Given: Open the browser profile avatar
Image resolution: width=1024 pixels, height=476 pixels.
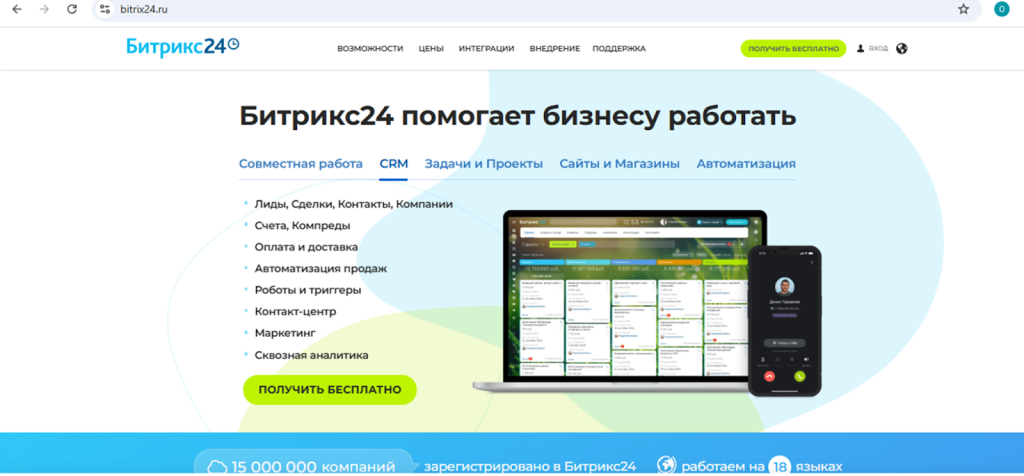Looking at the screenshot, I should point(1001,9).
